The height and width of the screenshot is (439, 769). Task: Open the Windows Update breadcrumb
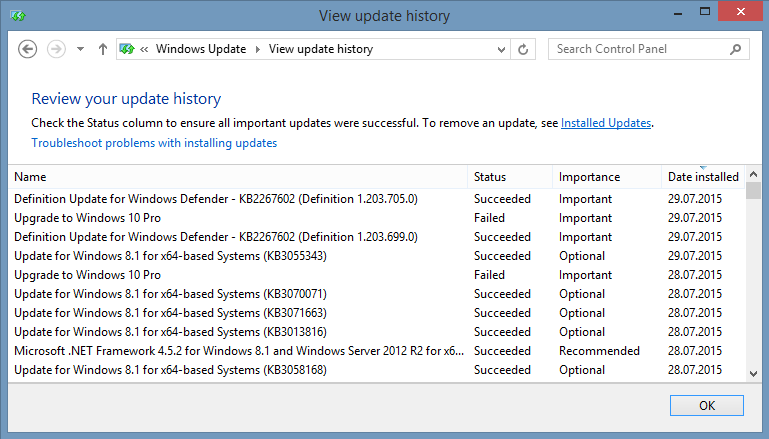201,49
